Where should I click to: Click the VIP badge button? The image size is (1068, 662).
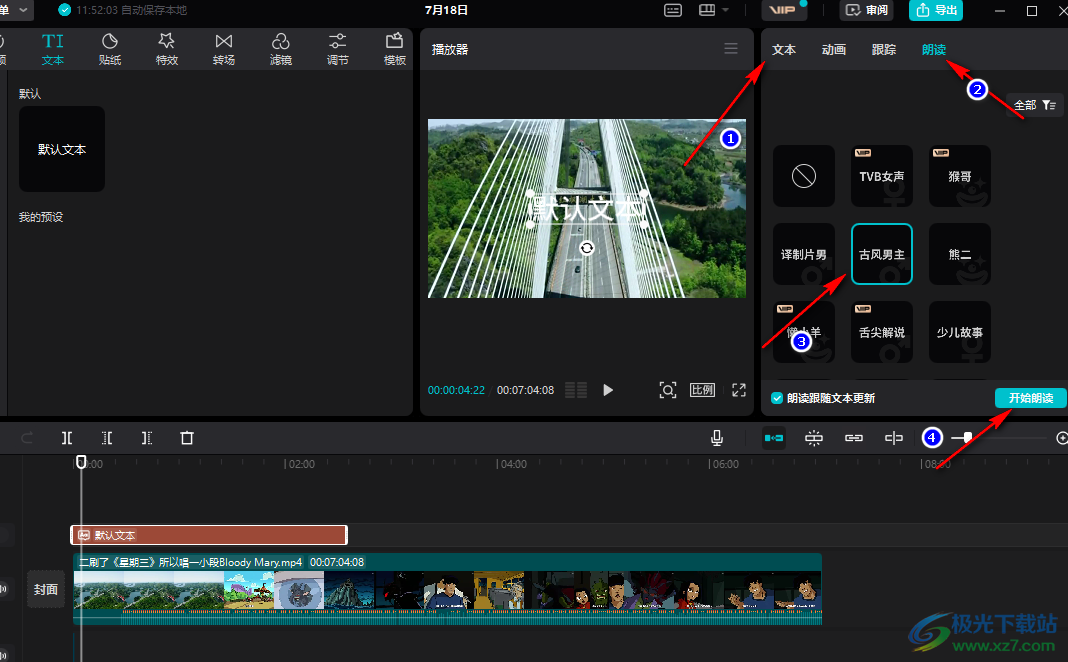(783, 10)
